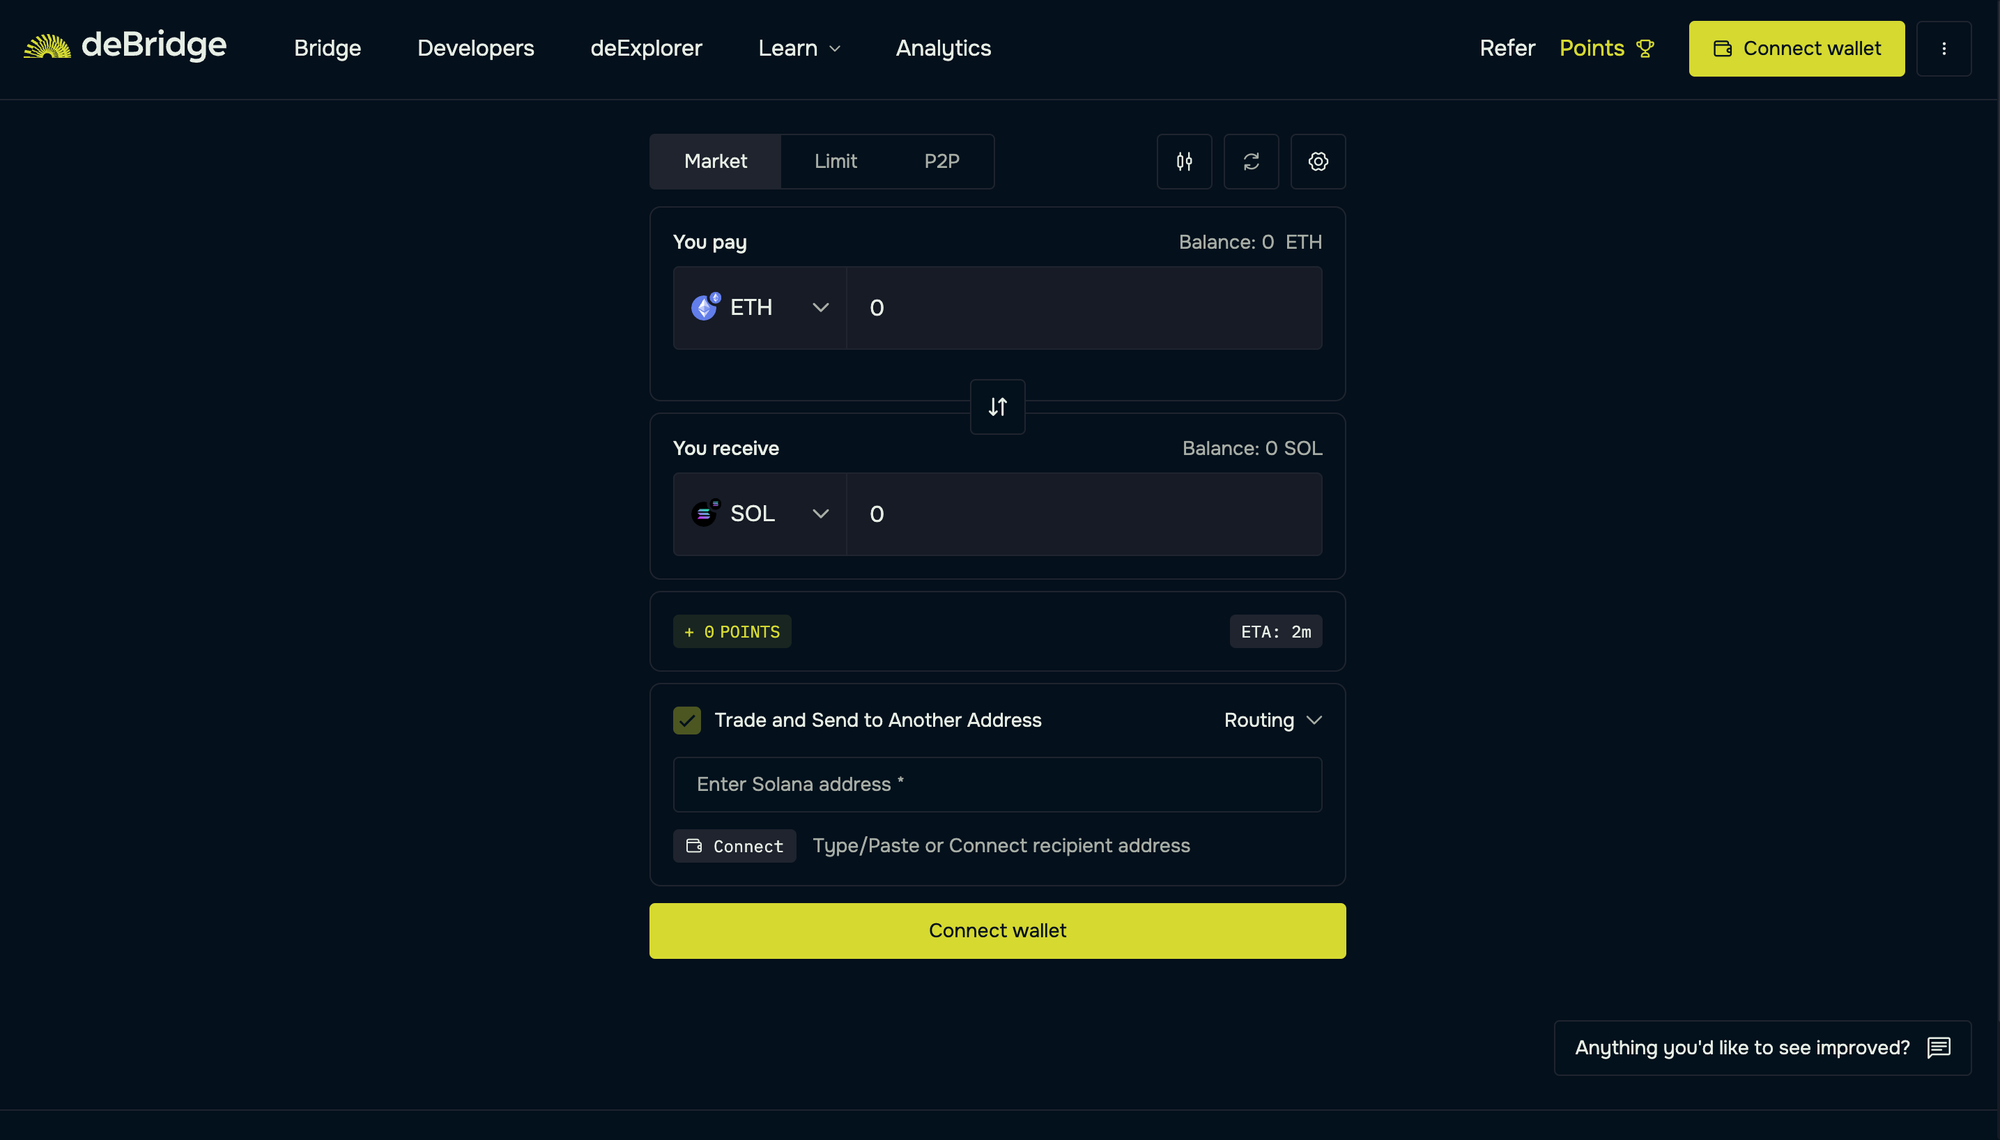This screenshot has height=1140, width=2000.
Task: Click the Enter Solana address field
Action: click(x=997, y=785)
